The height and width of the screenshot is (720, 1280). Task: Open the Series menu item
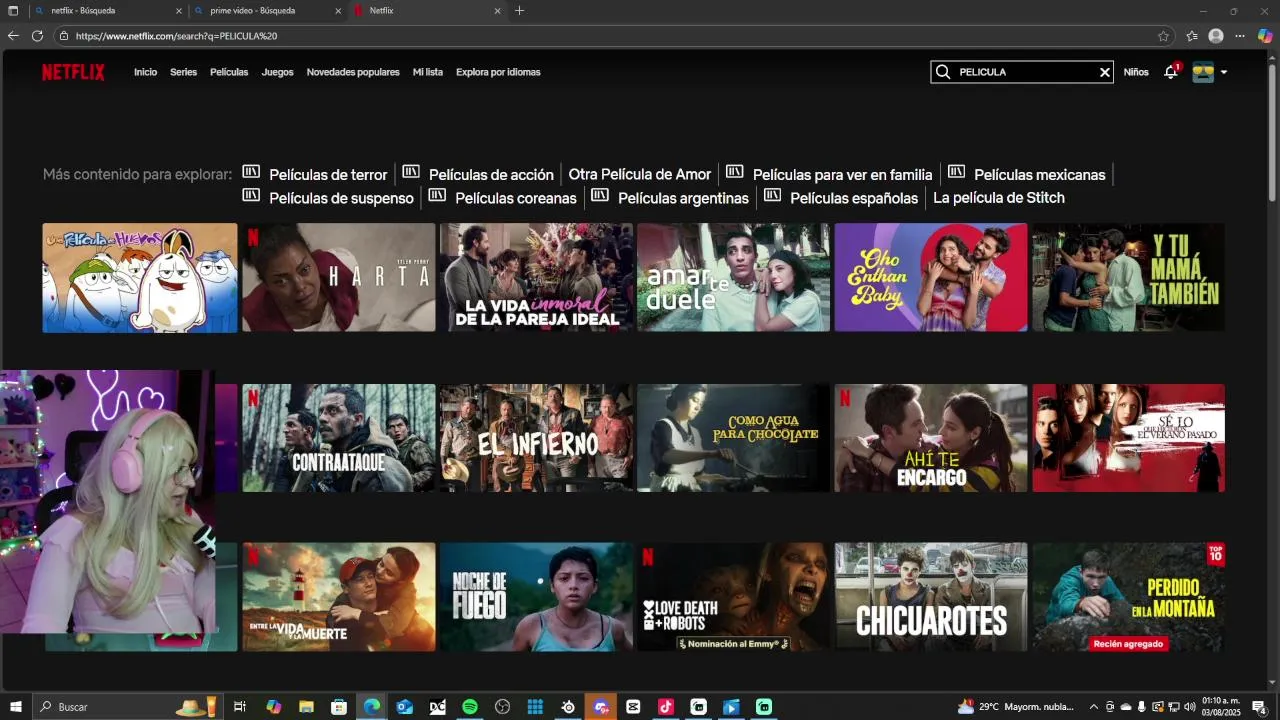tap(183, 72)
